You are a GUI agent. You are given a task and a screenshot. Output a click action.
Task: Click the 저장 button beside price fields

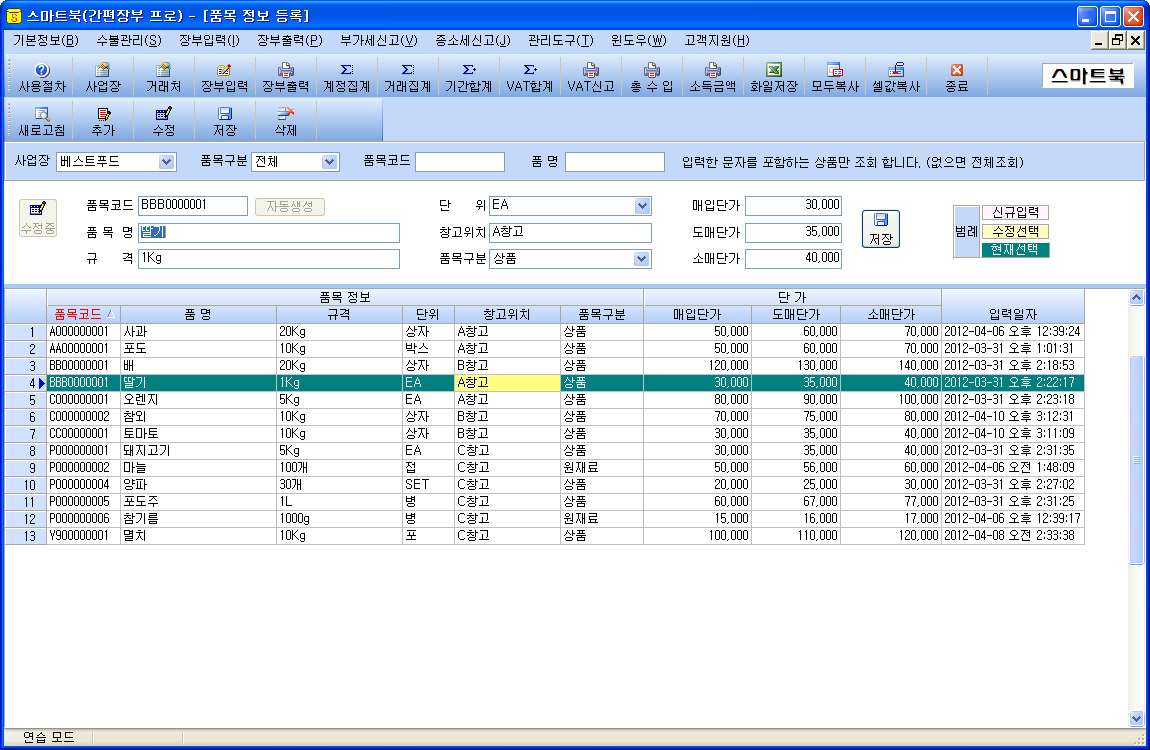point(880,229)
